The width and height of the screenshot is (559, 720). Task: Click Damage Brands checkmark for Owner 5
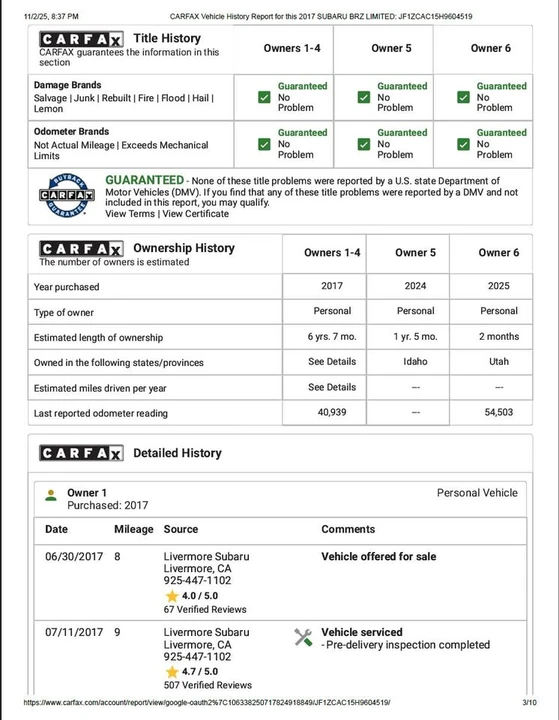coord(364,97)
